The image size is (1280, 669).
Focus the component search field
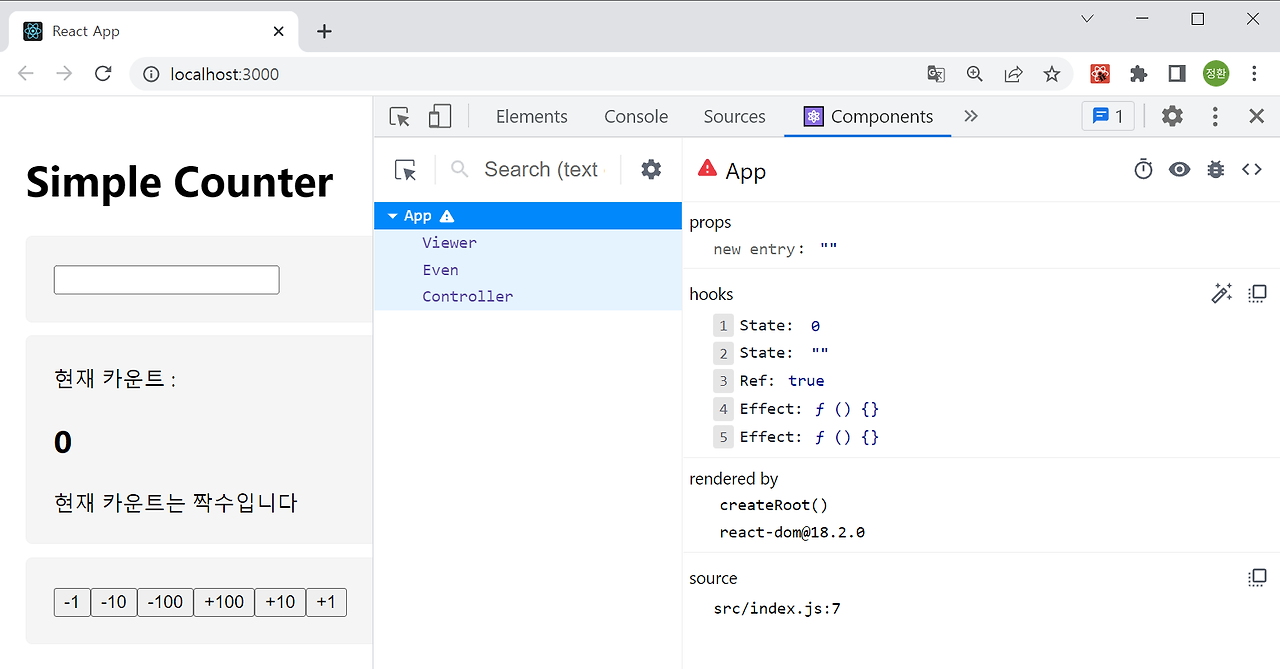tap(540, 170)
